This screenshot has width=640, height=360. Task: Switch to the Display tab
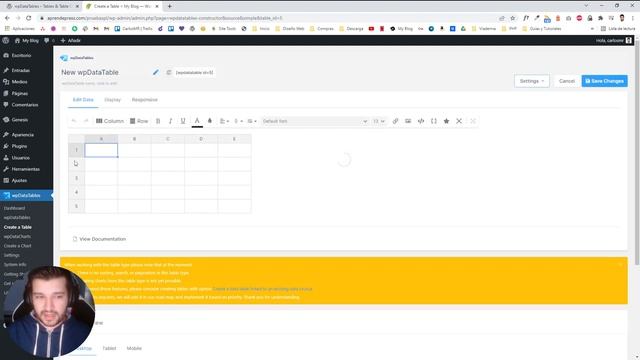112,100
